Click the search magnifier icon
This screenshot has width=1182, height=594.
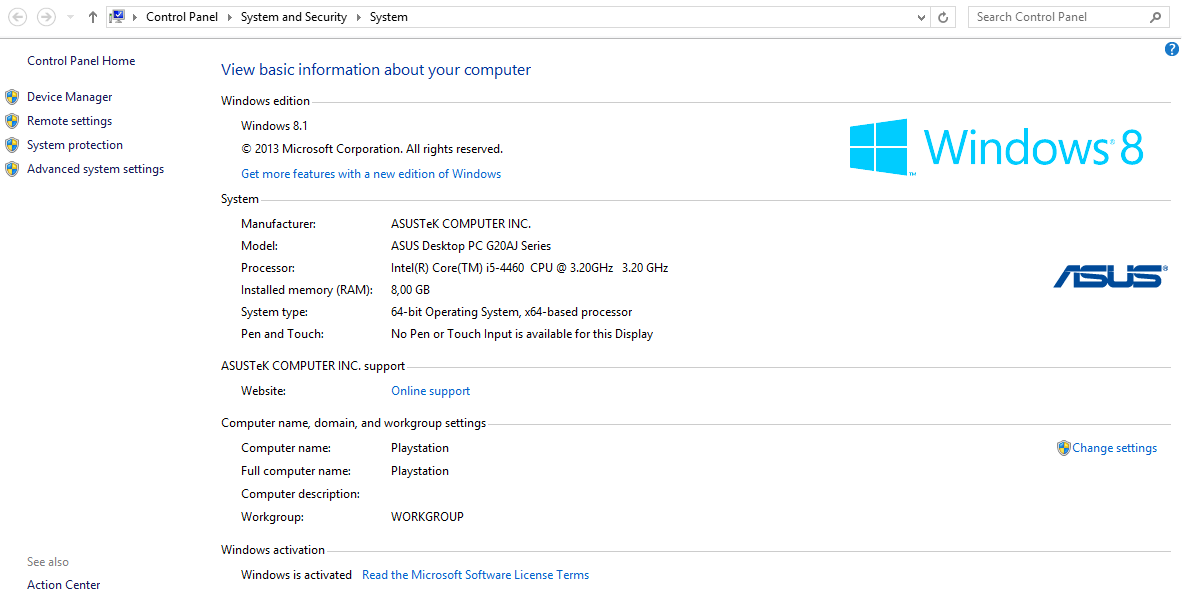(x=1156, y=17)
